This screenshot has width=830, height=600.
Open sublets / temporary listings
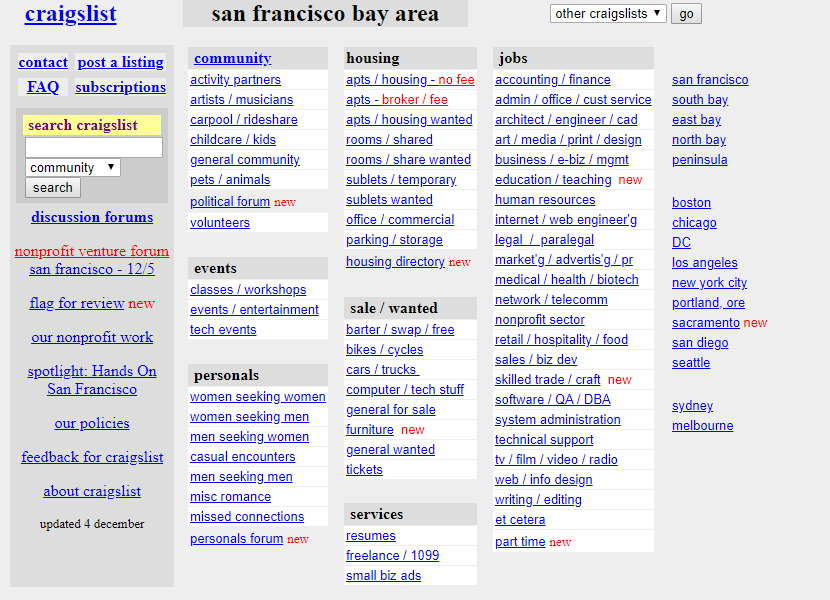(x=401, y=180)
